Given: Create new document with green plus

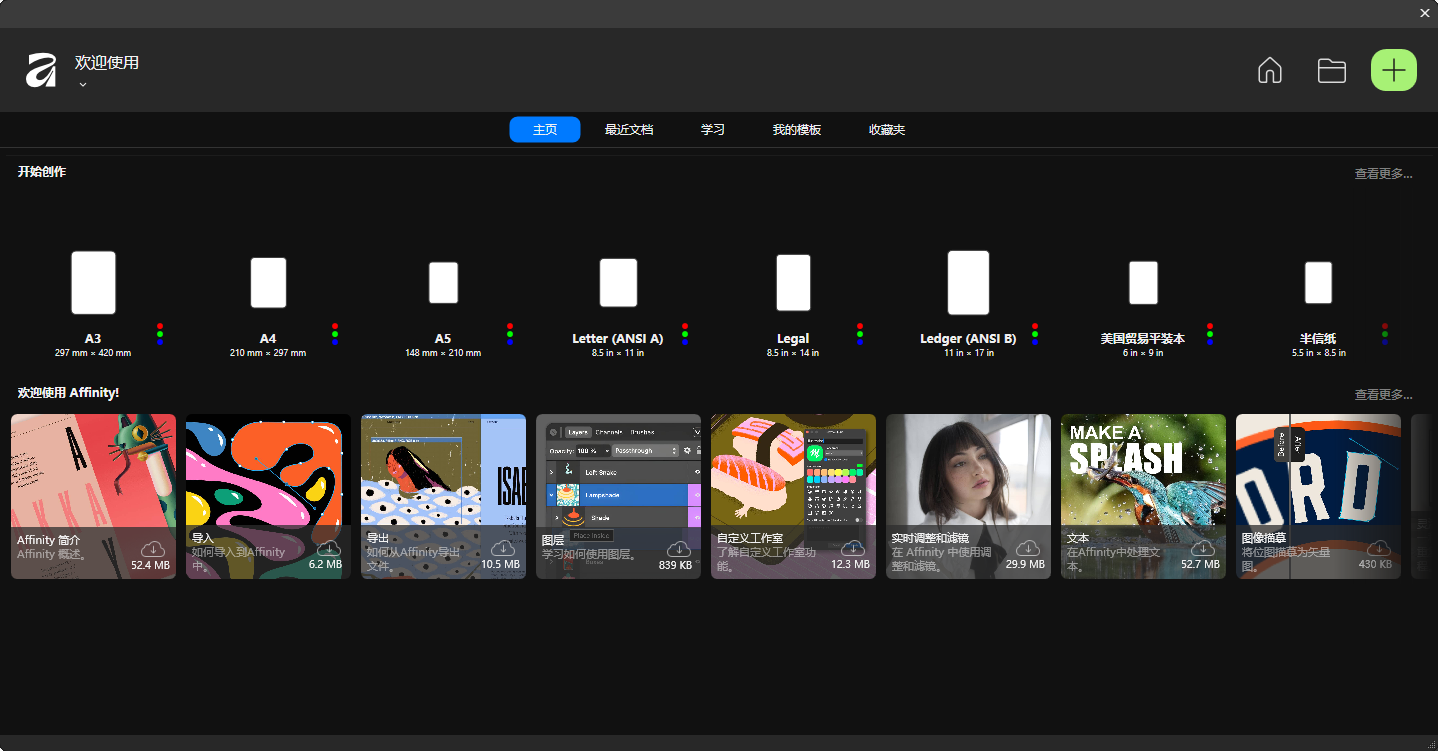Looking at the screenshot, I should pyautogui.click(x=1394, y=70).
